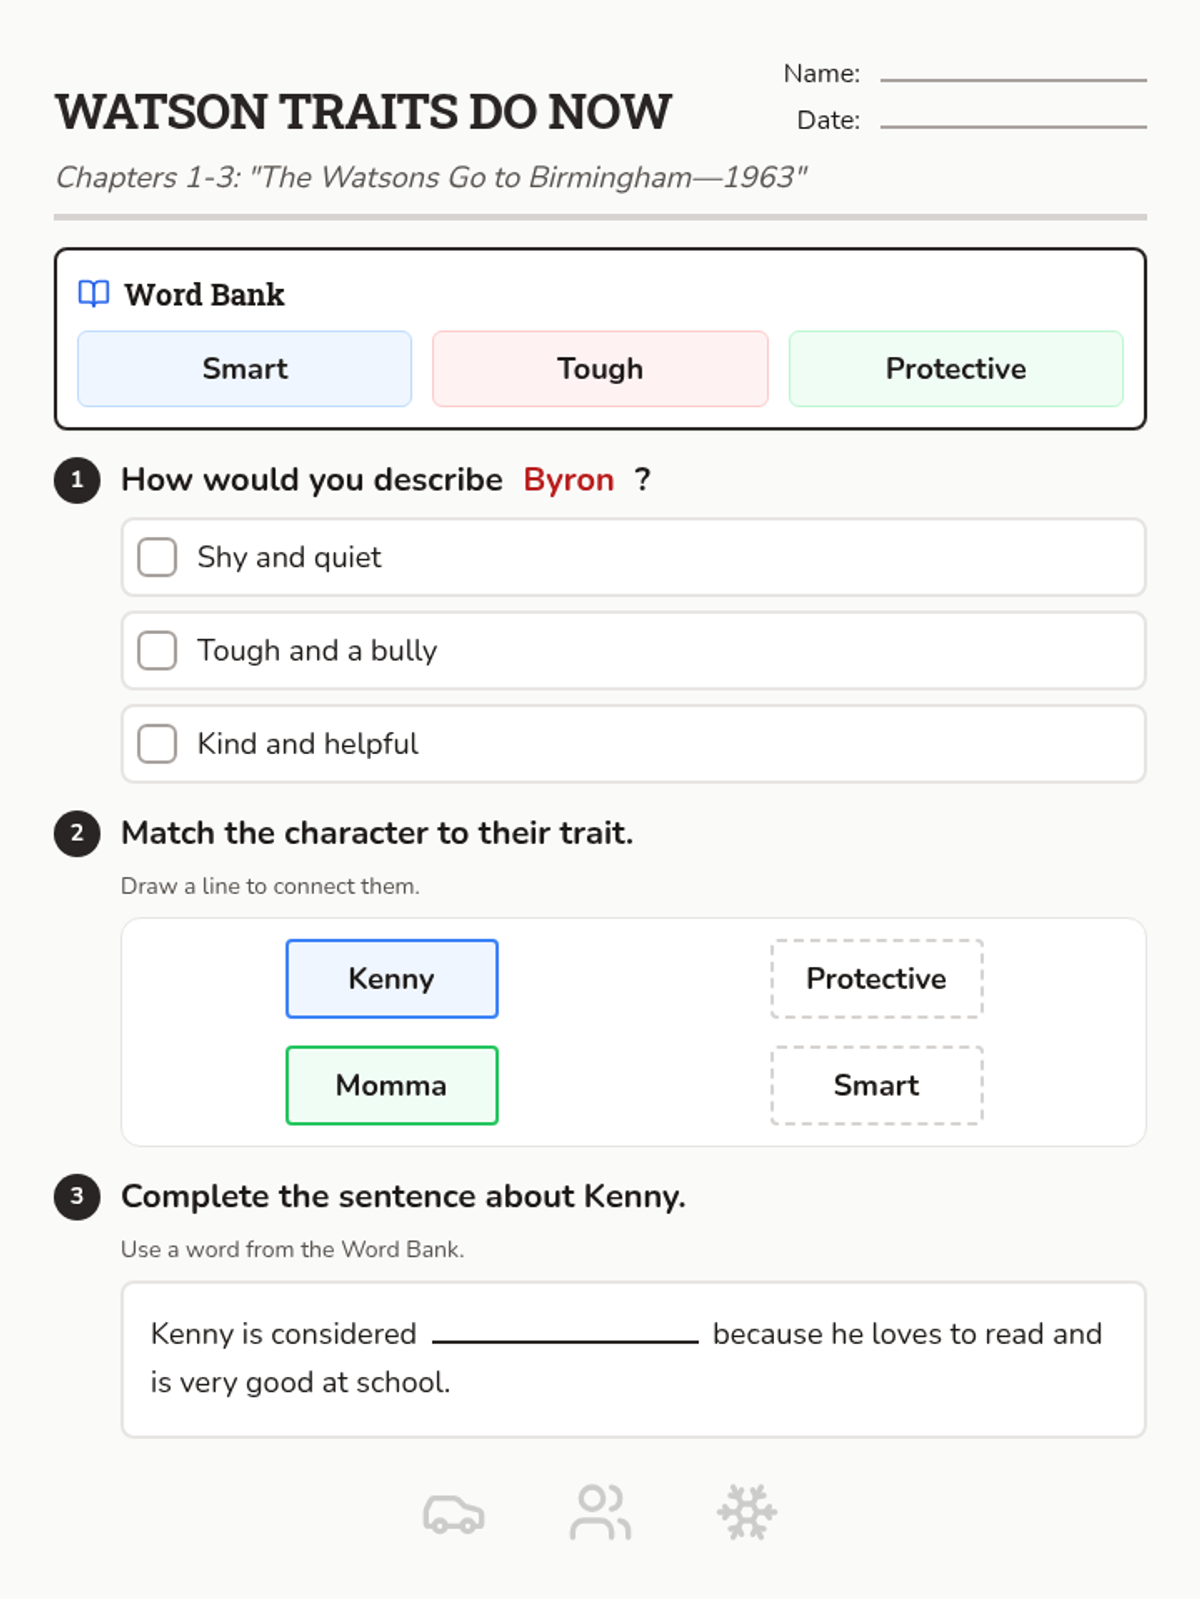The height and width of the screenshot is (1600, 1200).
Task: Click the Smart word bank chip
Action: tap(245, 369)
